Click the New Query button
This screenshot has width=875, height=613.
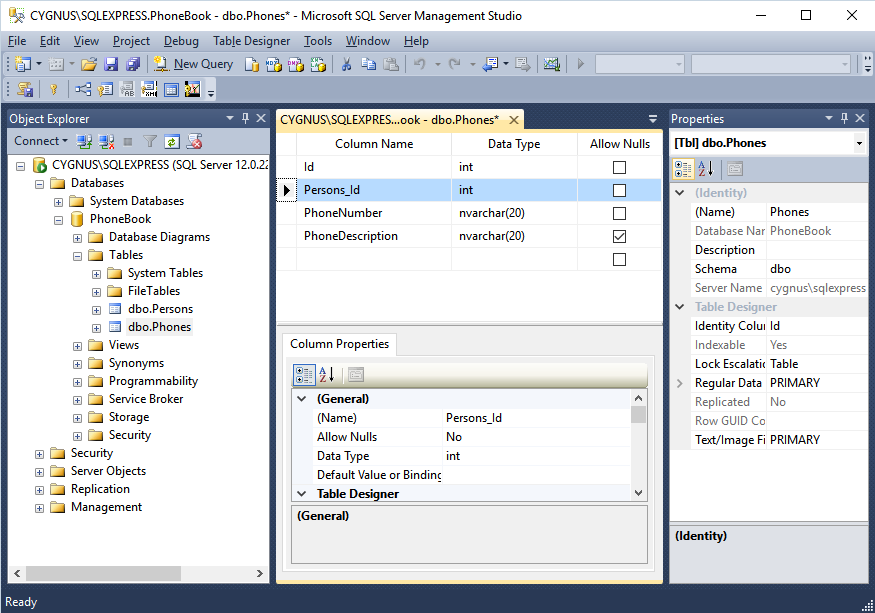click(x=194, y=64)
